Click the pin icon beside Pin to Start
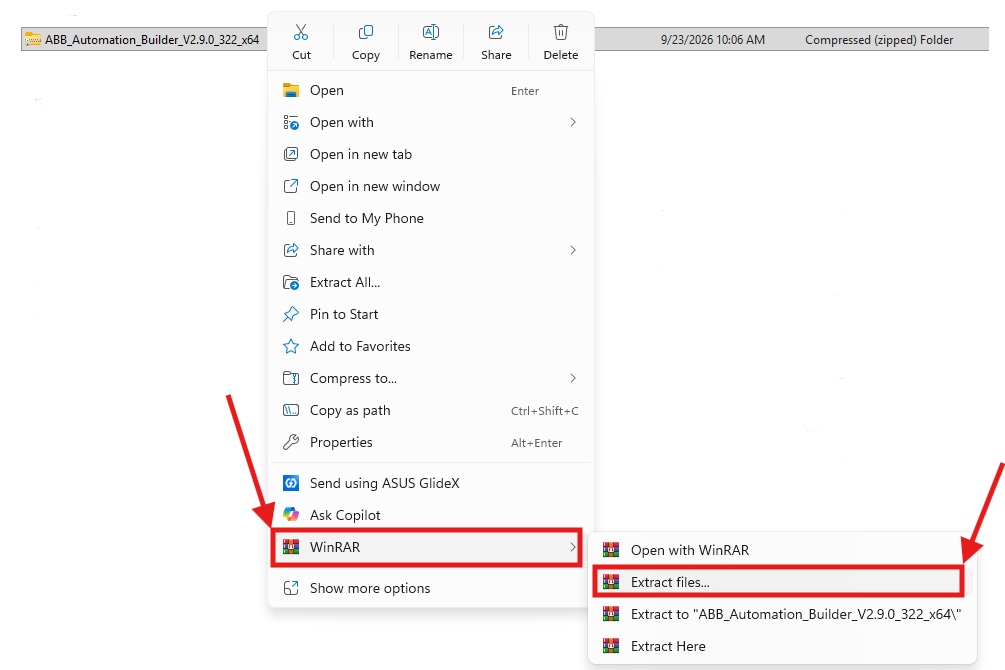Viewport: 1005px width, 670px height. [291, 314]
